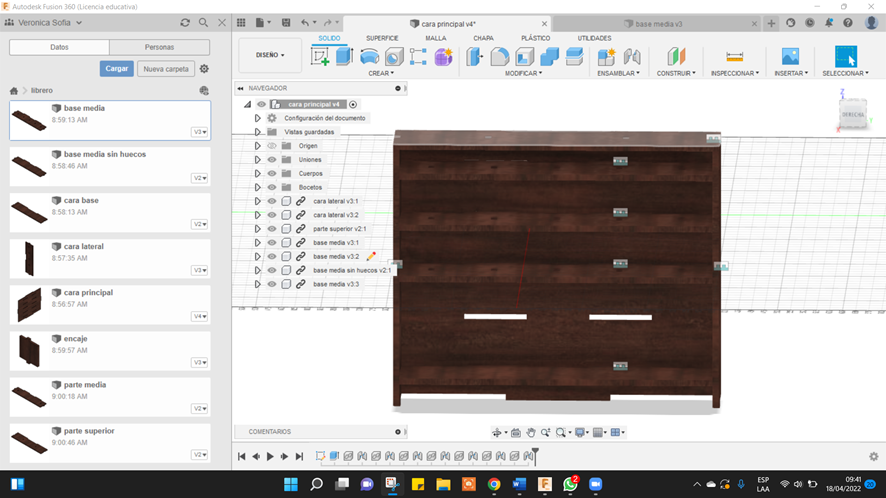The width and height of the screenshot is (886, 498).
Task: Select the Create Sketch tool
Action: [x=320, y=57]
